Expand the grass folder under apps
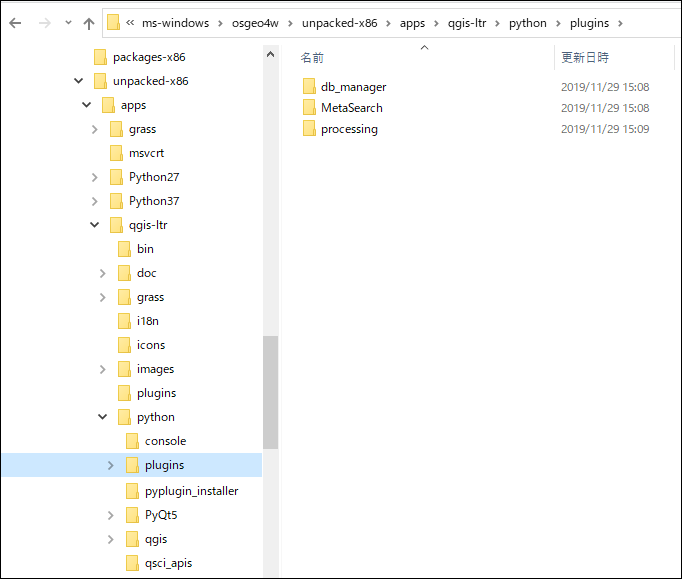Viewport: 682px width, 579px height. tap(94, 129)
